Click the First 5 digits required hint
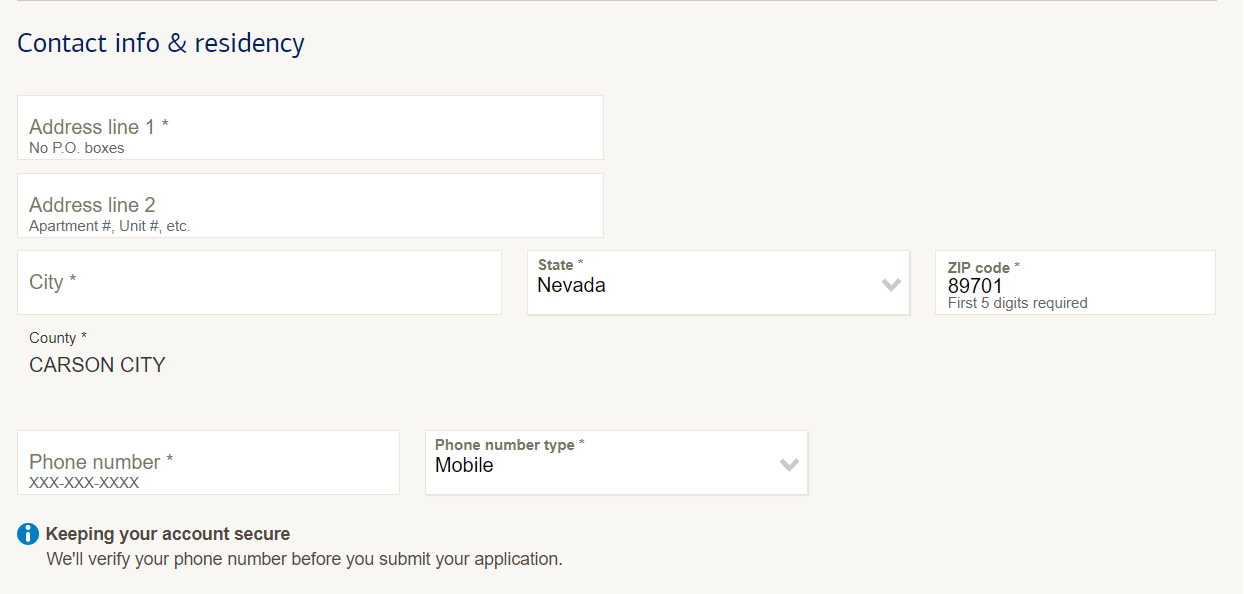 [x=1018, y=303]
